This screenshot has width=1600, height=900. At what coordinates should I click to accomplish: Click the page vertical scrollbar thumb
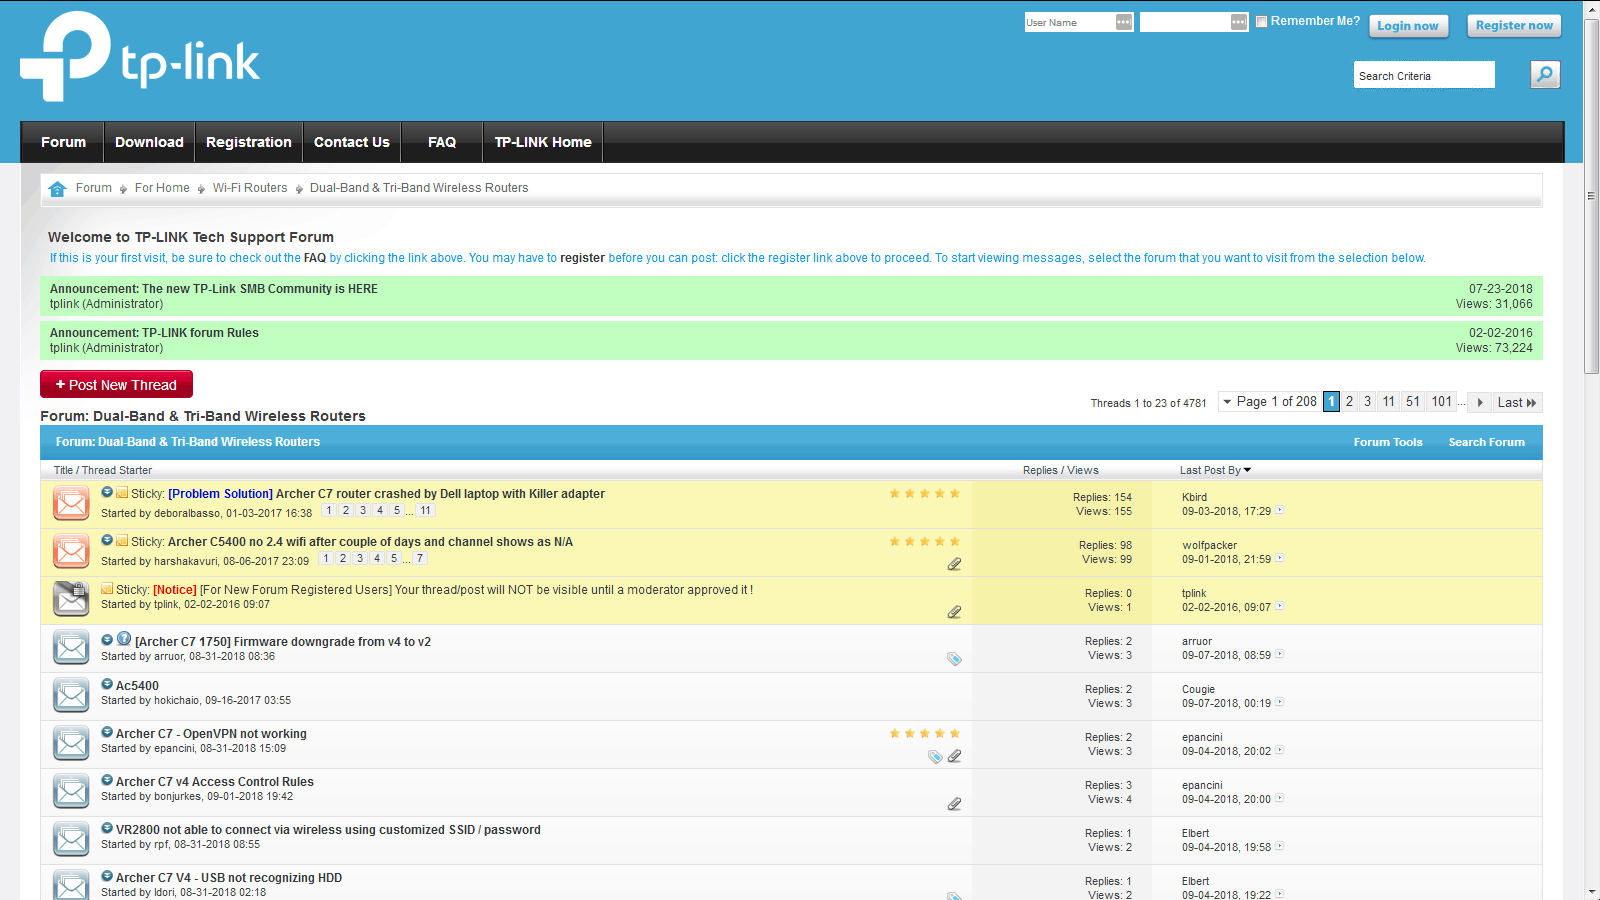(x=1592, y=196)
